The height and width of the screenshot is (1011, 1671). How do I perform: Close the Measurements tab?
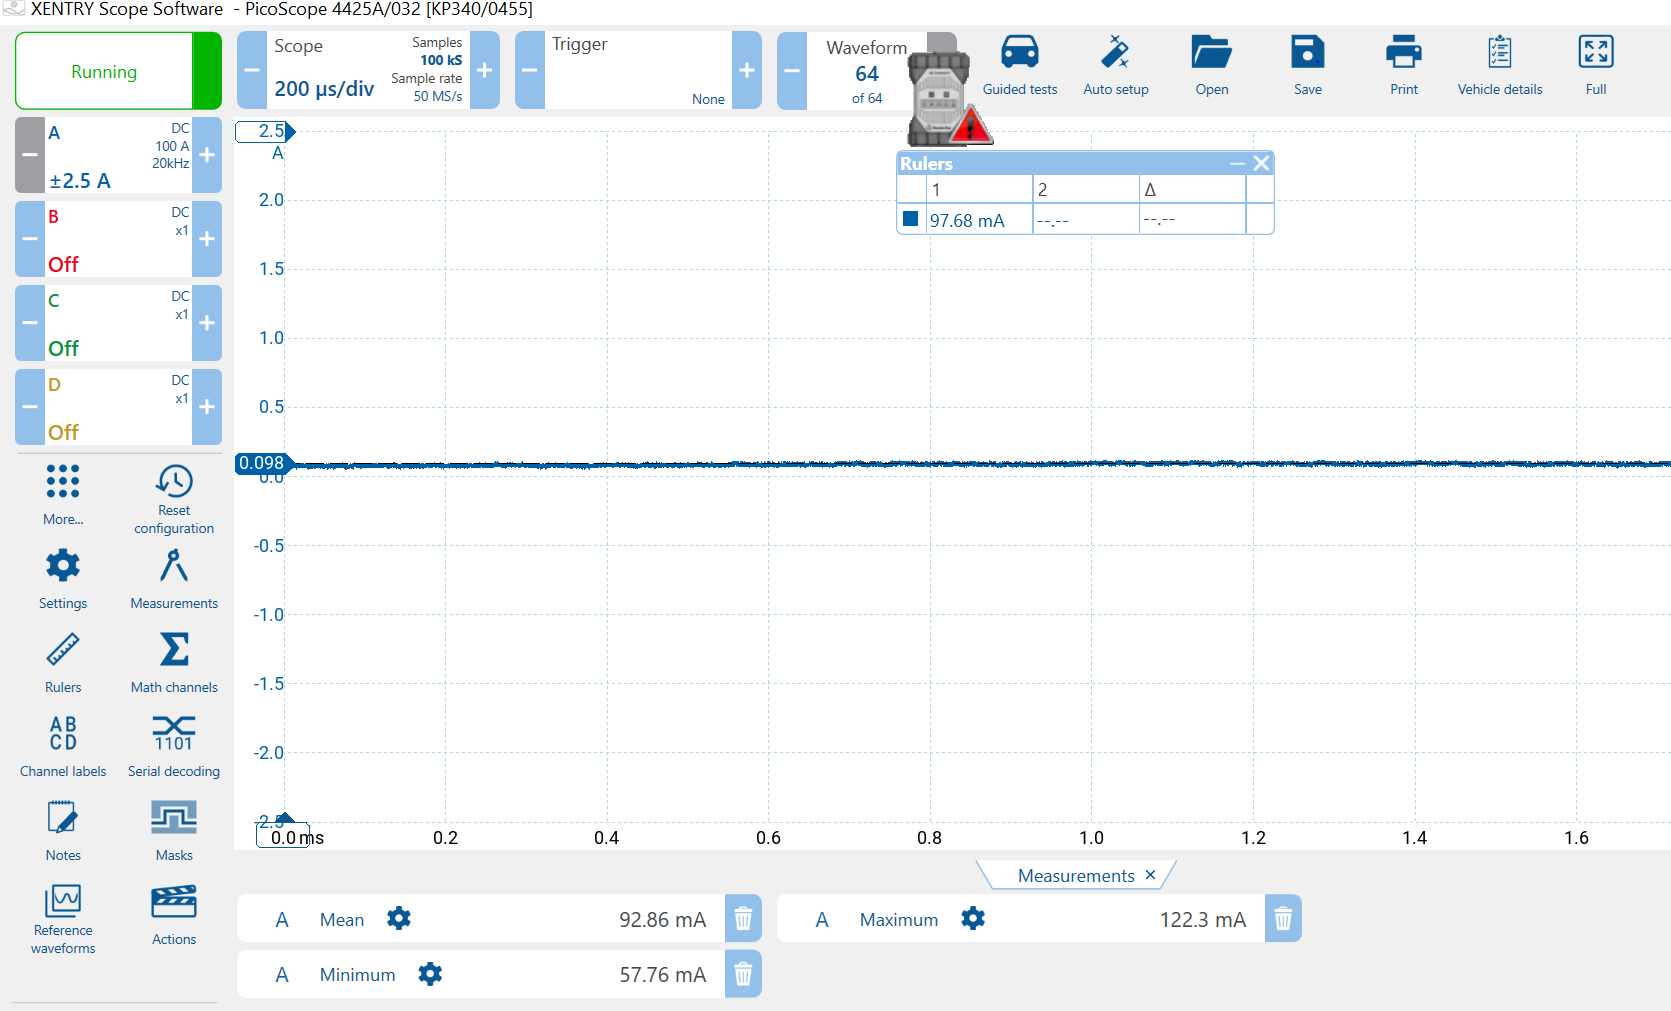[x=1150, y=875]
